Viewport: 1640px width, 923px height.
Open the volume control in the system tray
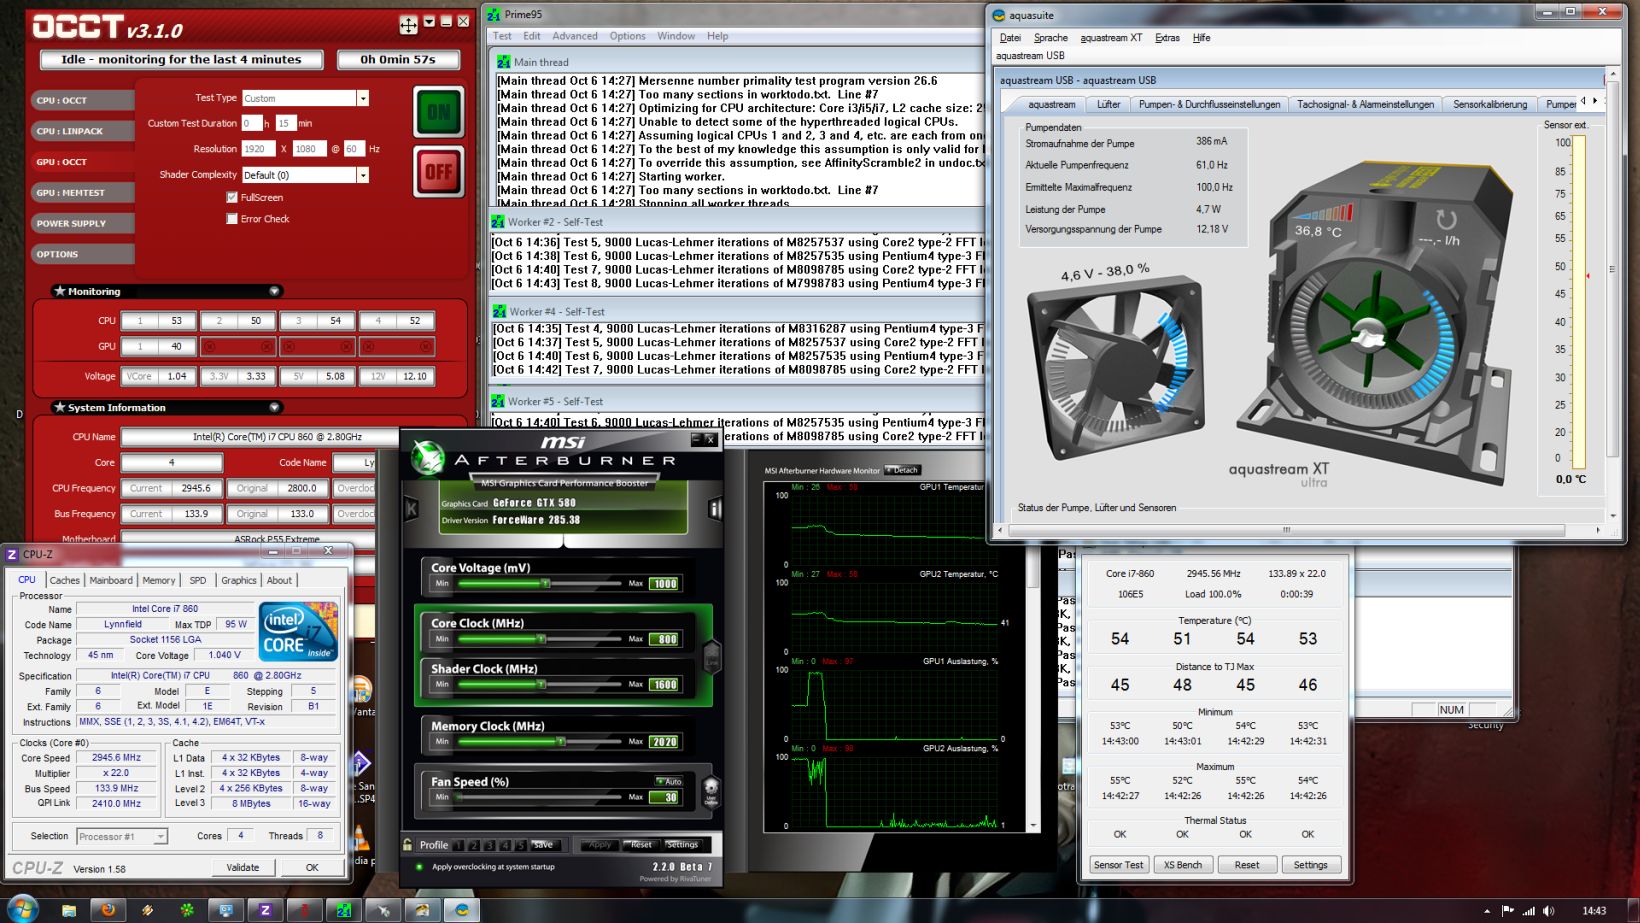click(1549, 911)
